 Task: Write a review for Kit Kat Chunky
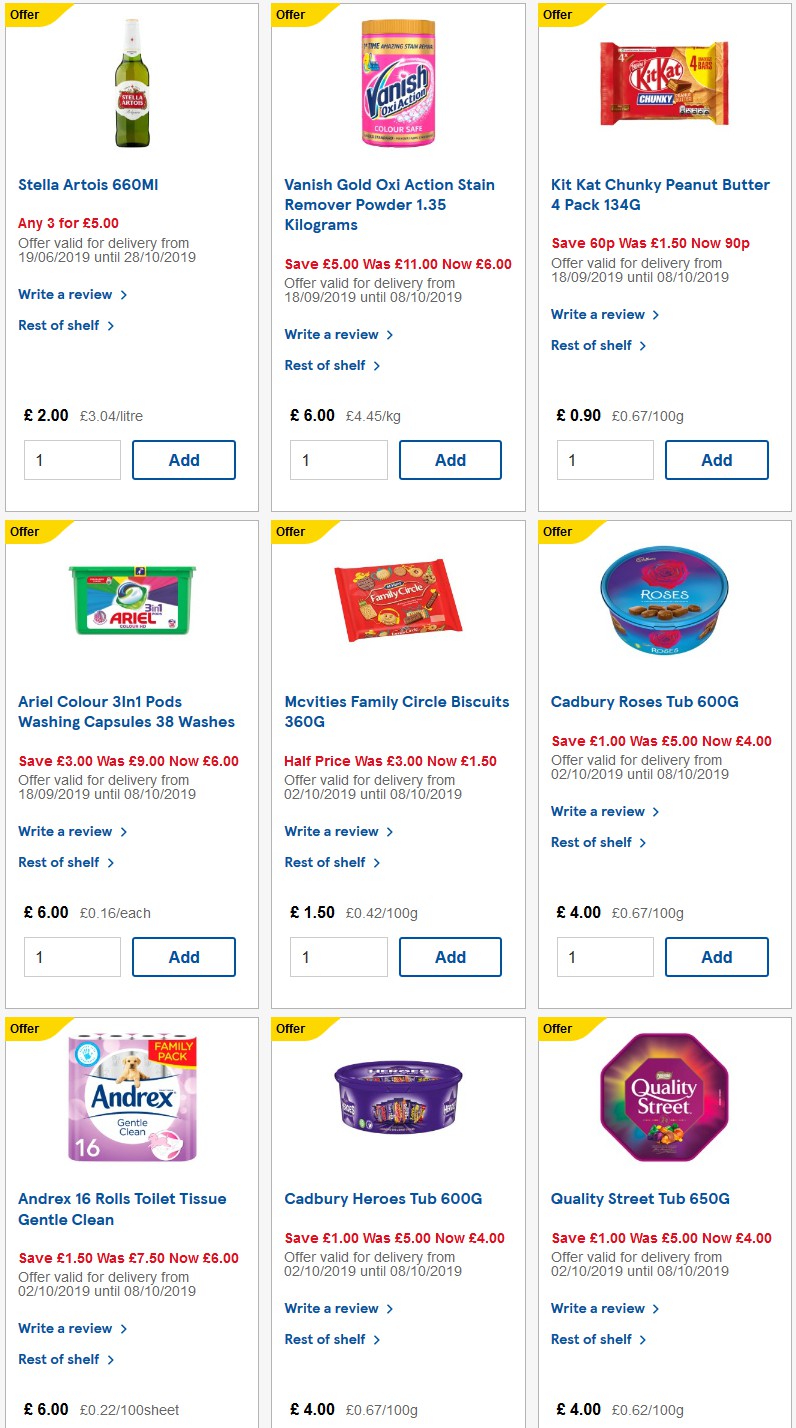[x=599, y=314]
